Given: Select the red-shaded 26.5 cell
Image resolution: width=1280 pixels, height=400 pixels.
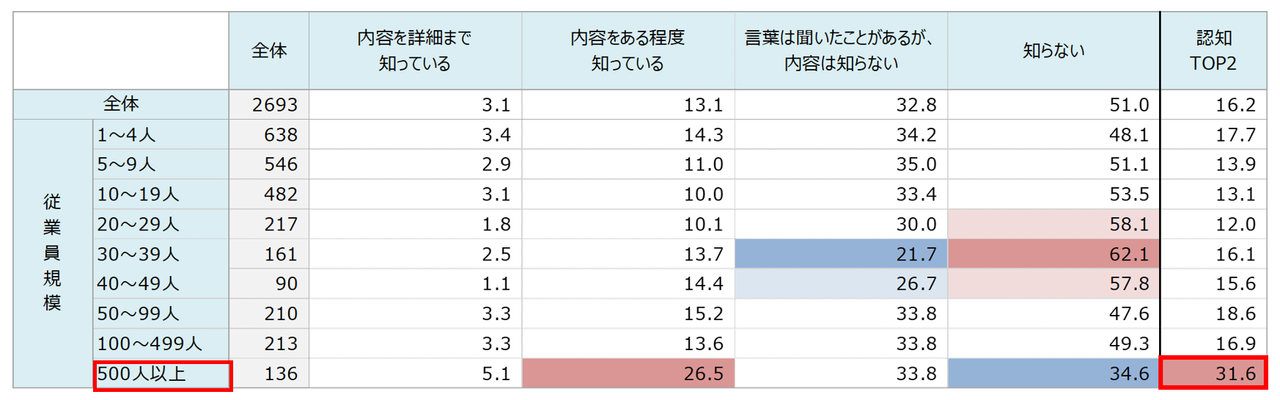Looking at the screenshot, I should point(627,374).
